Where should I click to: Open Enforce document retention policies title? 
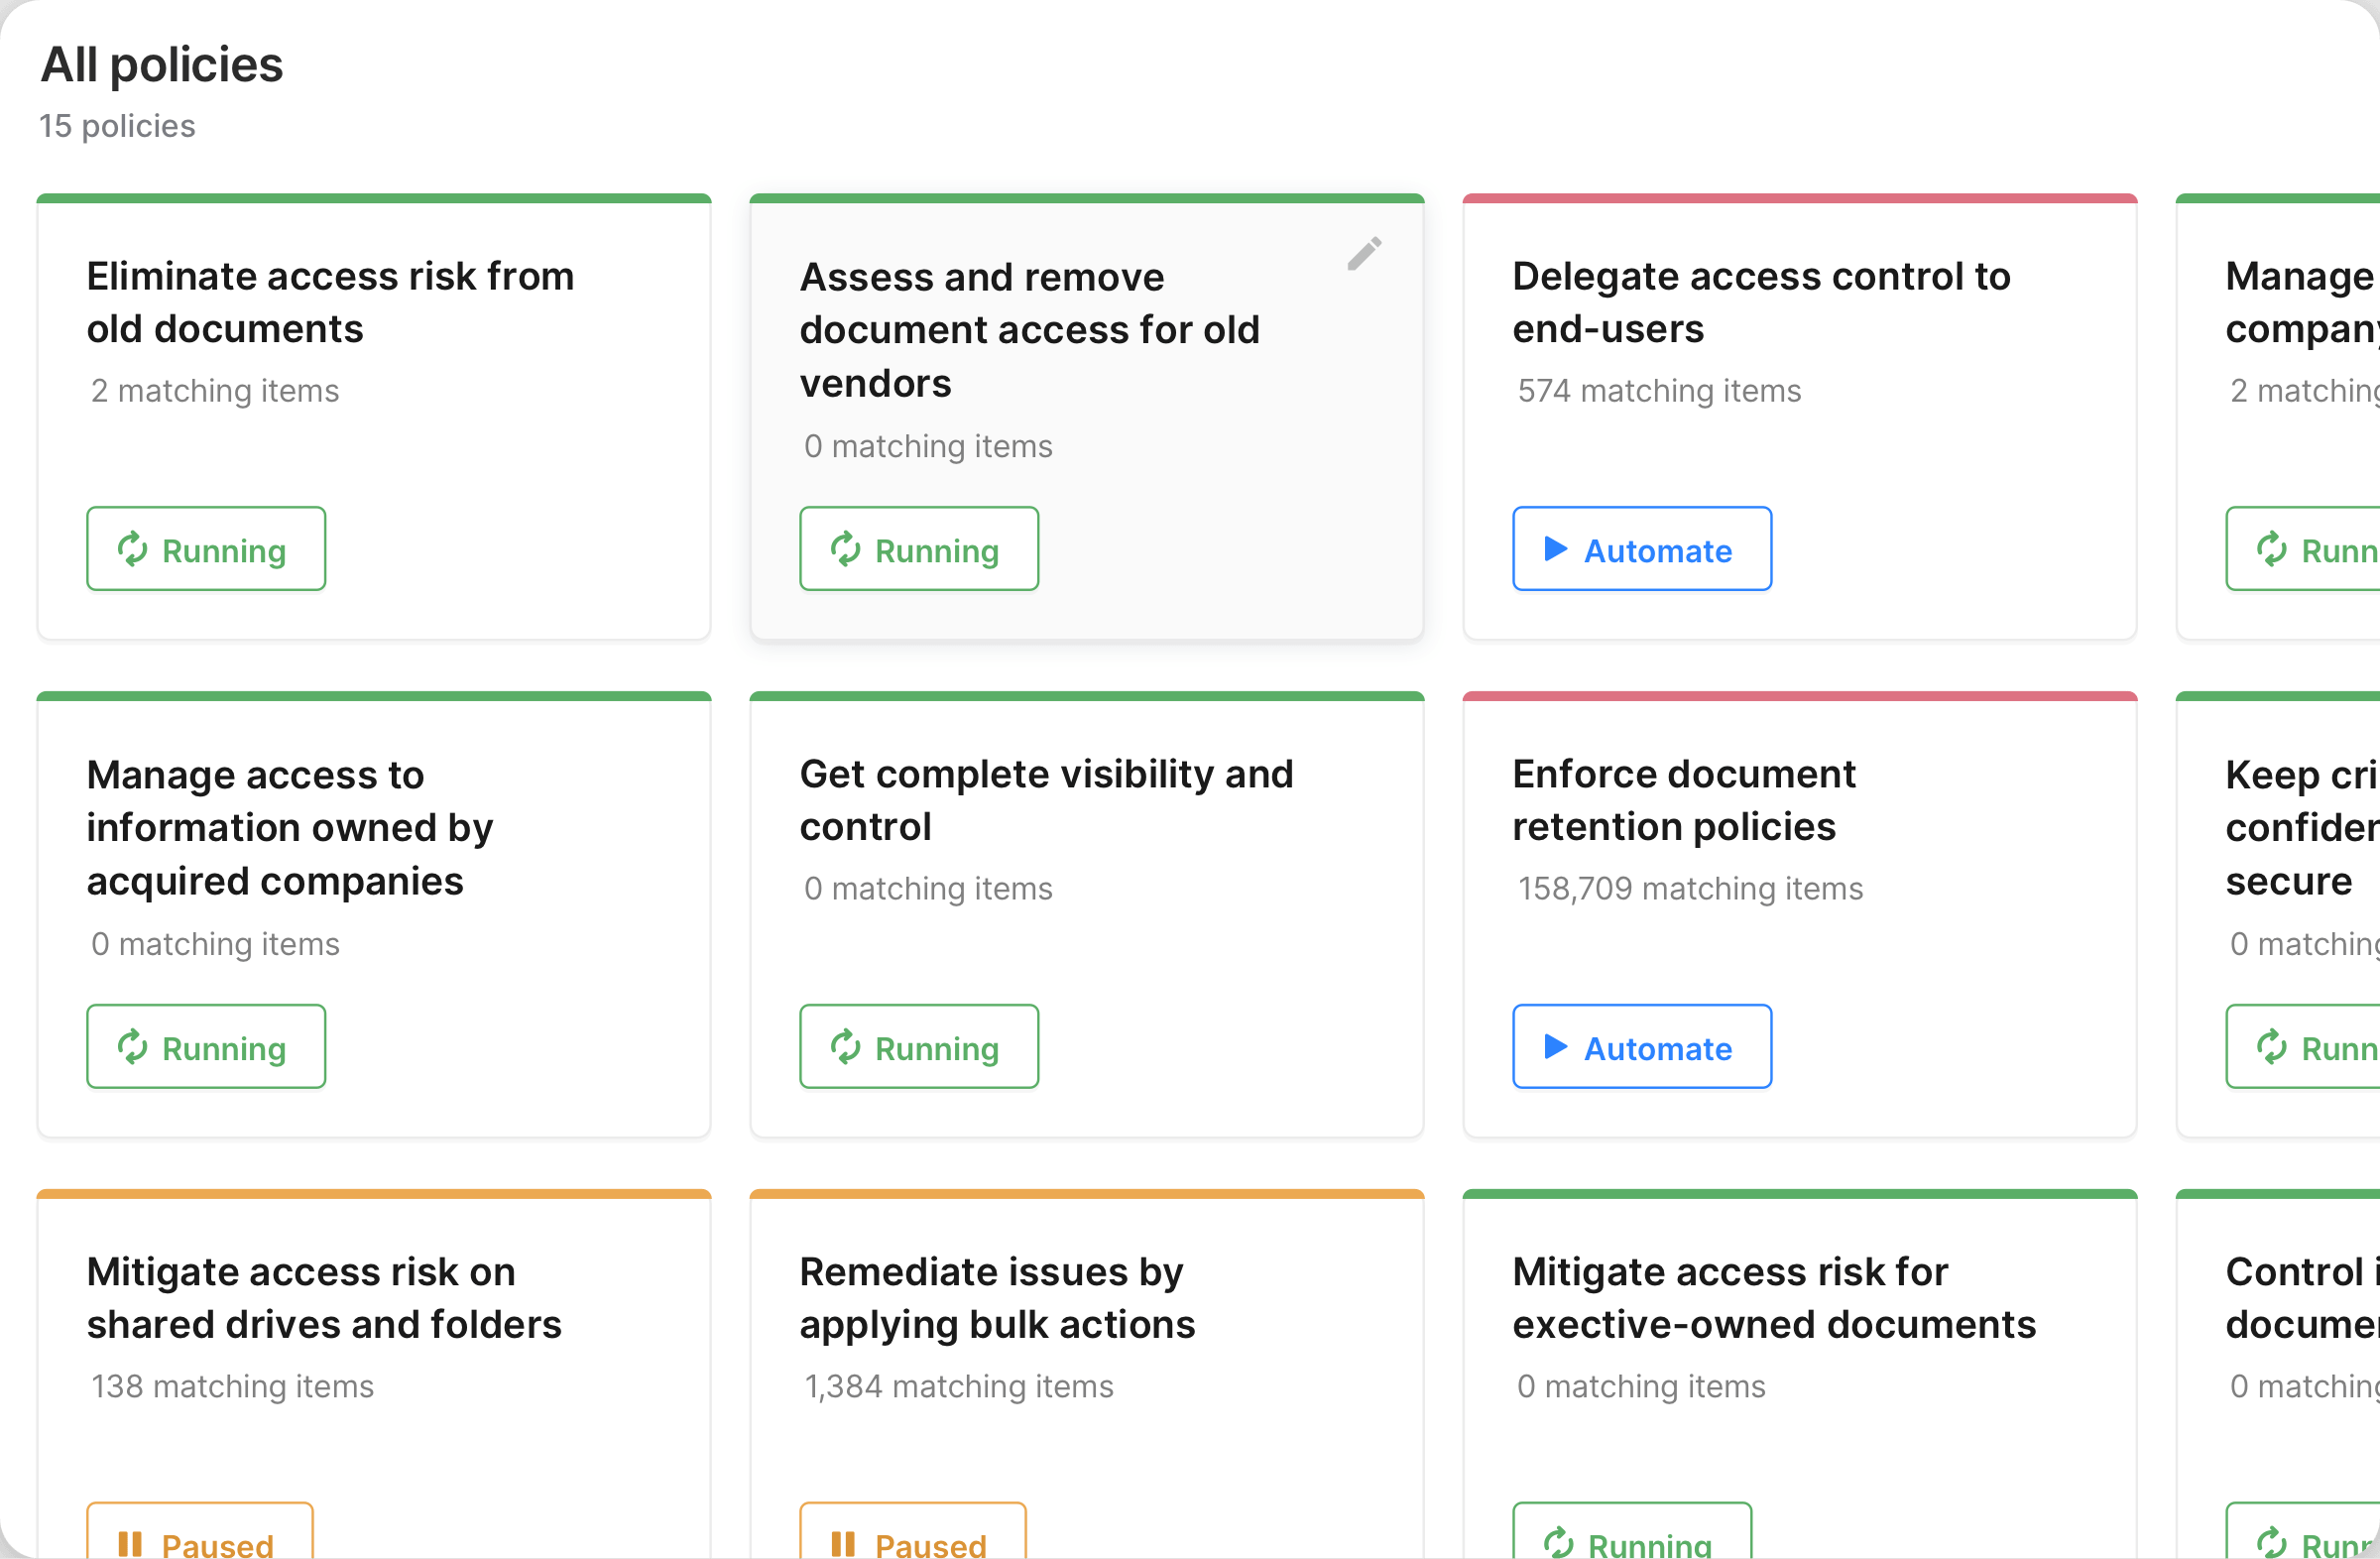tap(1683, 800)
